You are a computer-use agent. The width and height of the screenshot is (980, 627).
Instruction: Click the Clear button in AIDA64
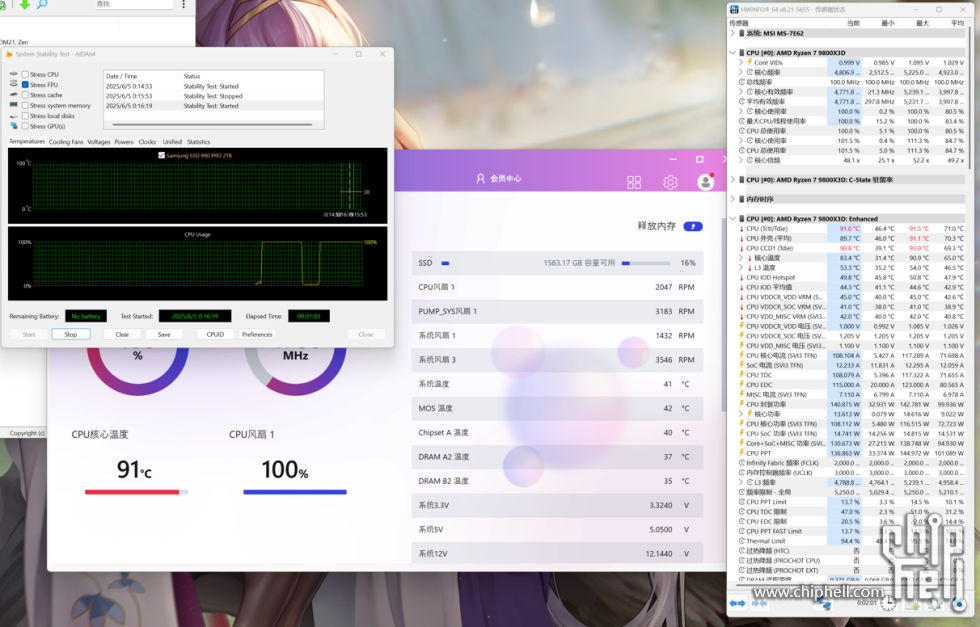pos(122,334)
